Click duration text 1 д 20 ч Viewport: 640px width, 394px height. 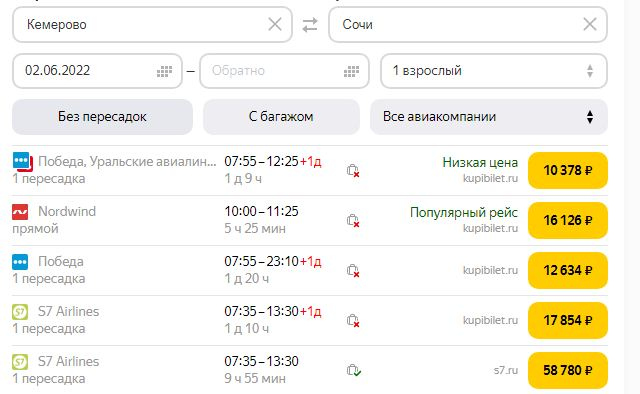coord(246,278)
